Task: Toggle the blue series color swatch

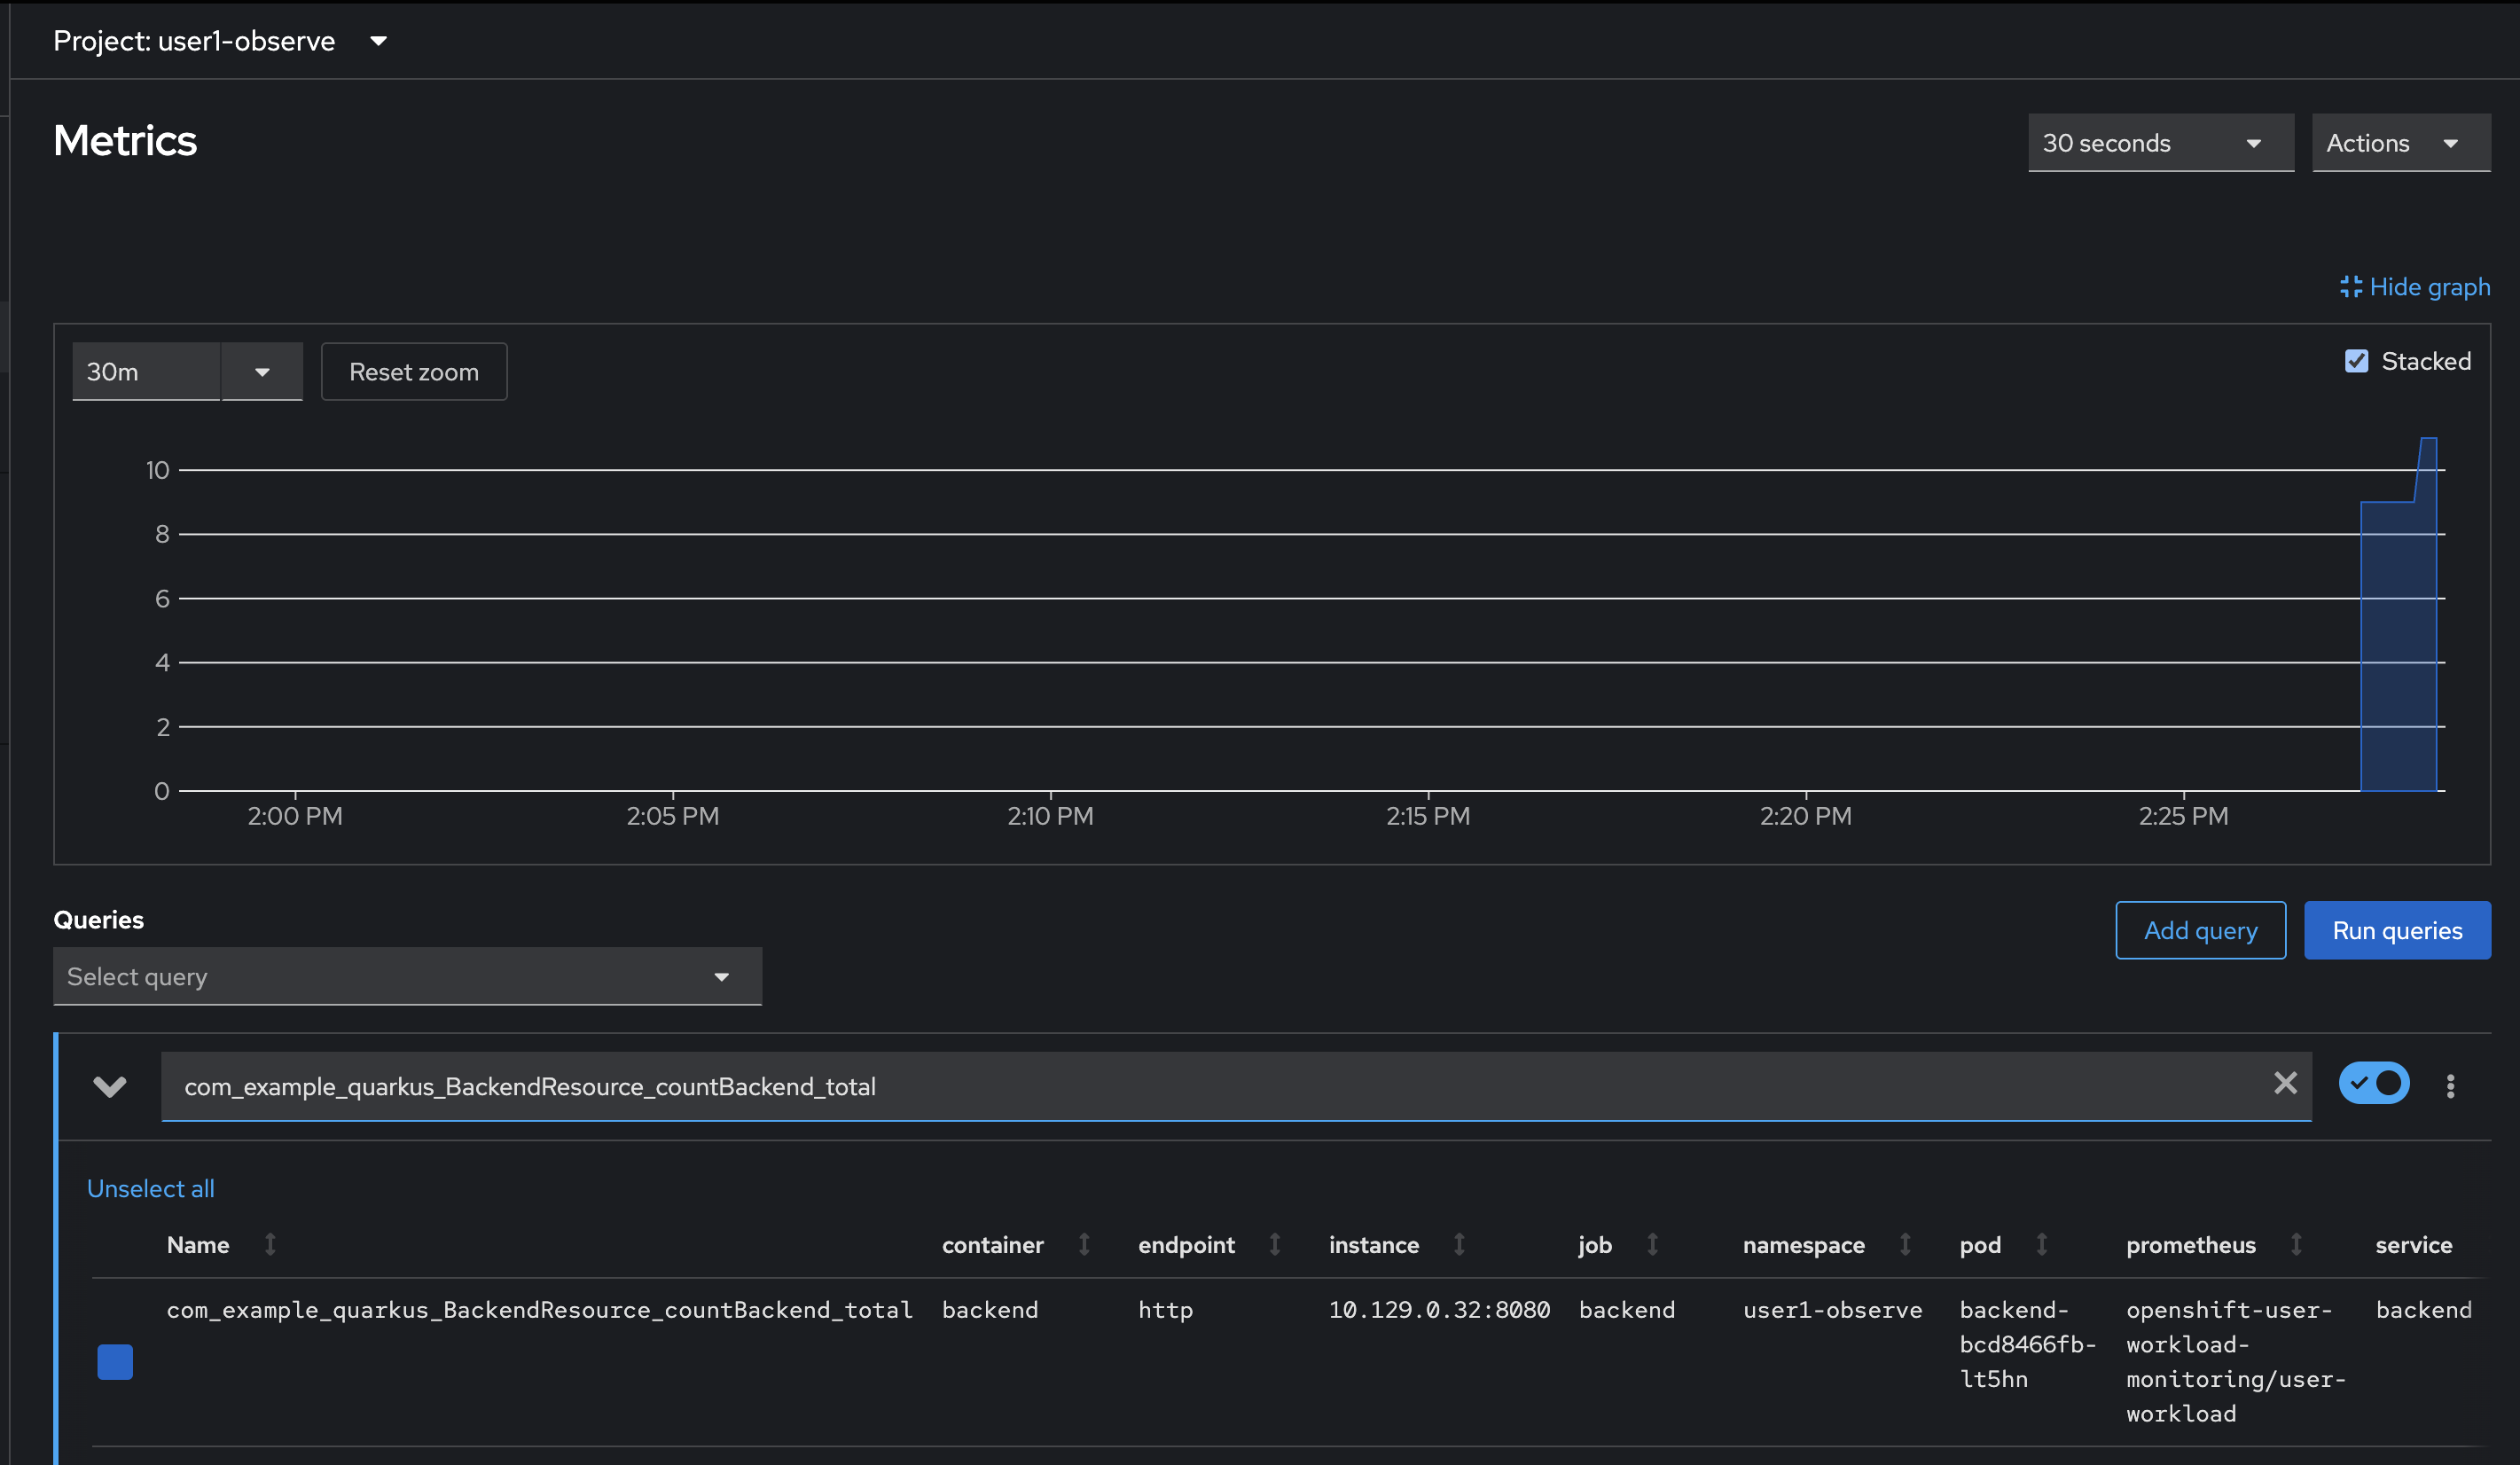Action: 115,1362
